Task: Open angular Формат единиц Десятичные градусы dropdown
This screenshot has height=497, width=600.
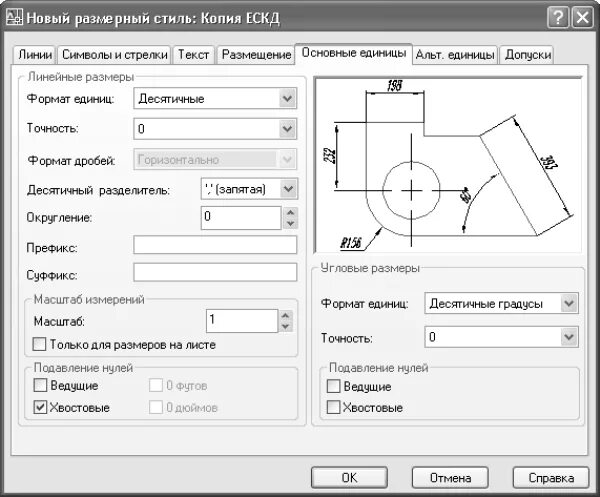Action: click(501, 303)
